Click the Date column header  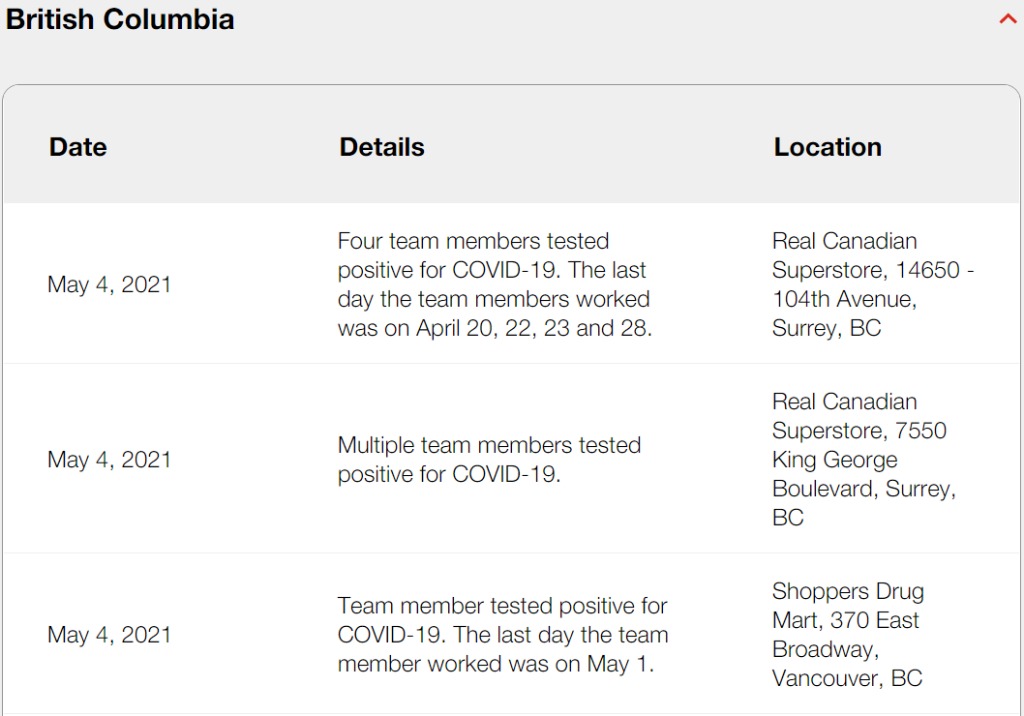pyautogui.click(x=78, y=147)
